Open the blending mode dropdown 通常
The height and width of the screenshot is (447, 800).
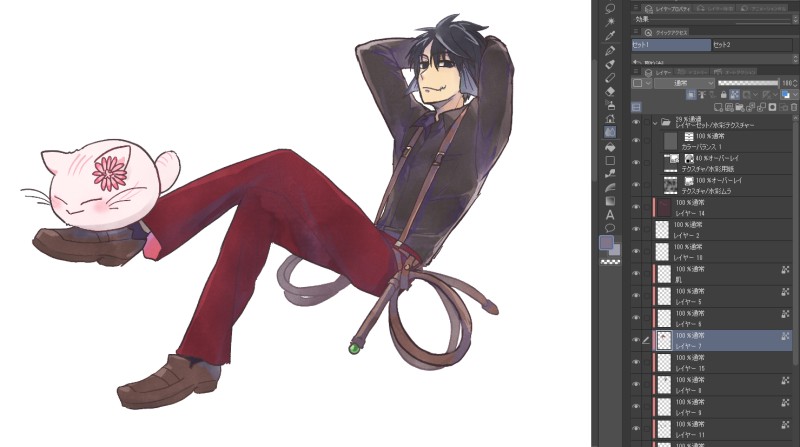(x=684, y=83)
